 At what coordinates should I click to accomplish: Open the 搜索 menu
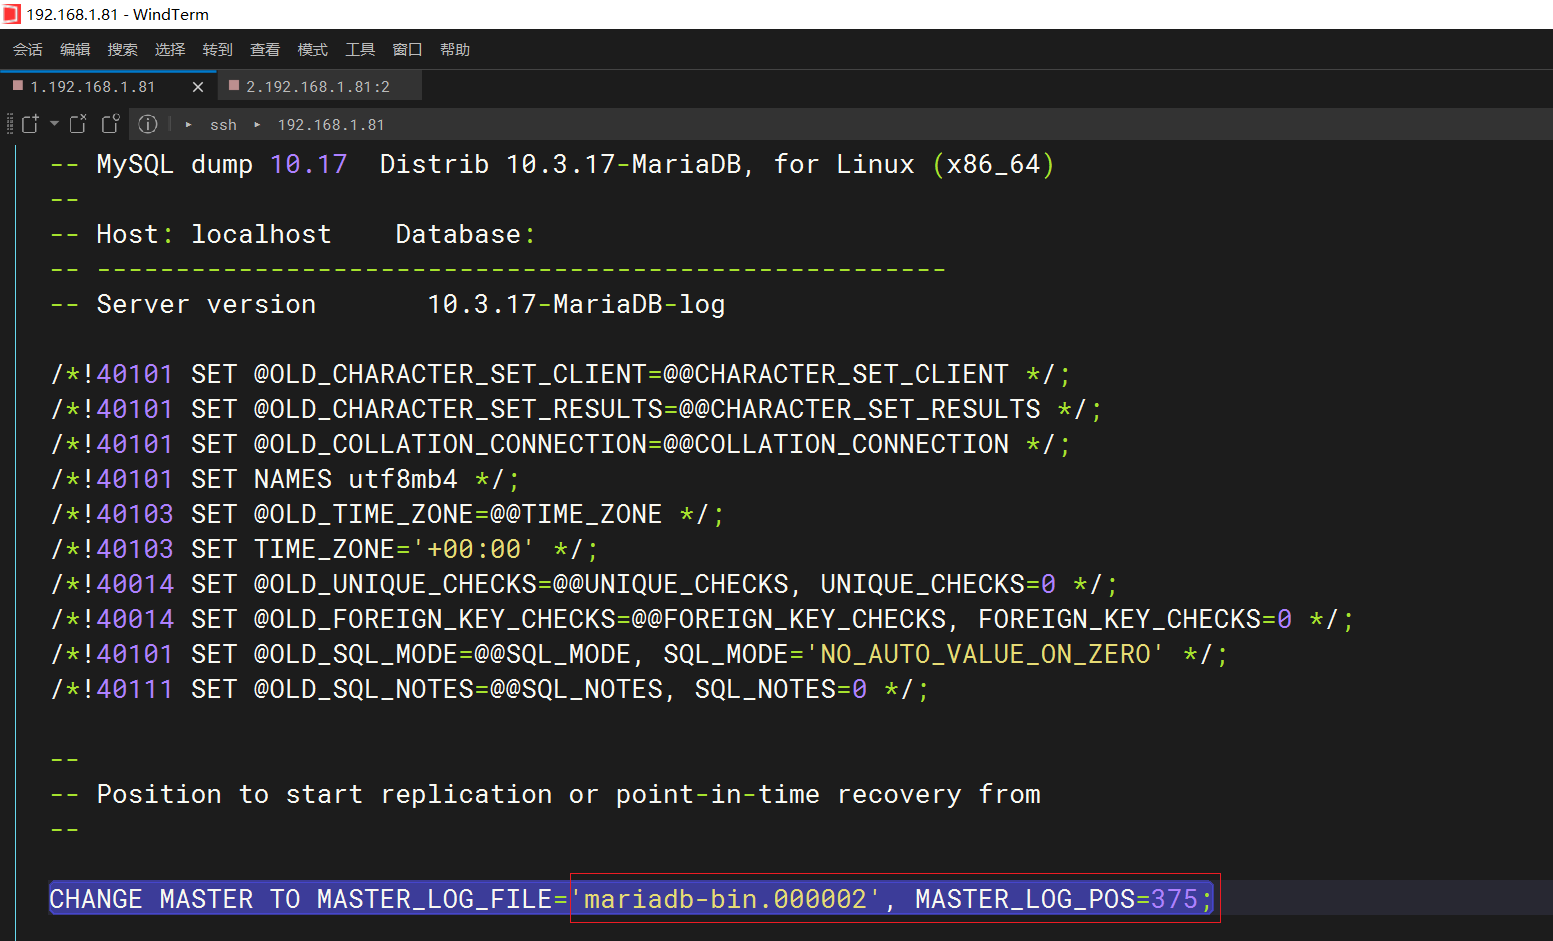122,49
